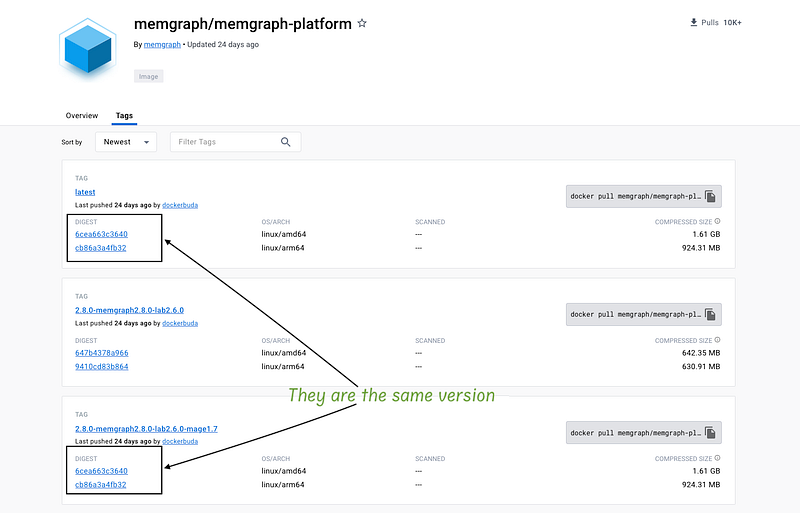
Task: Click docker pull command text for latest tag
Action: [635, 197]
